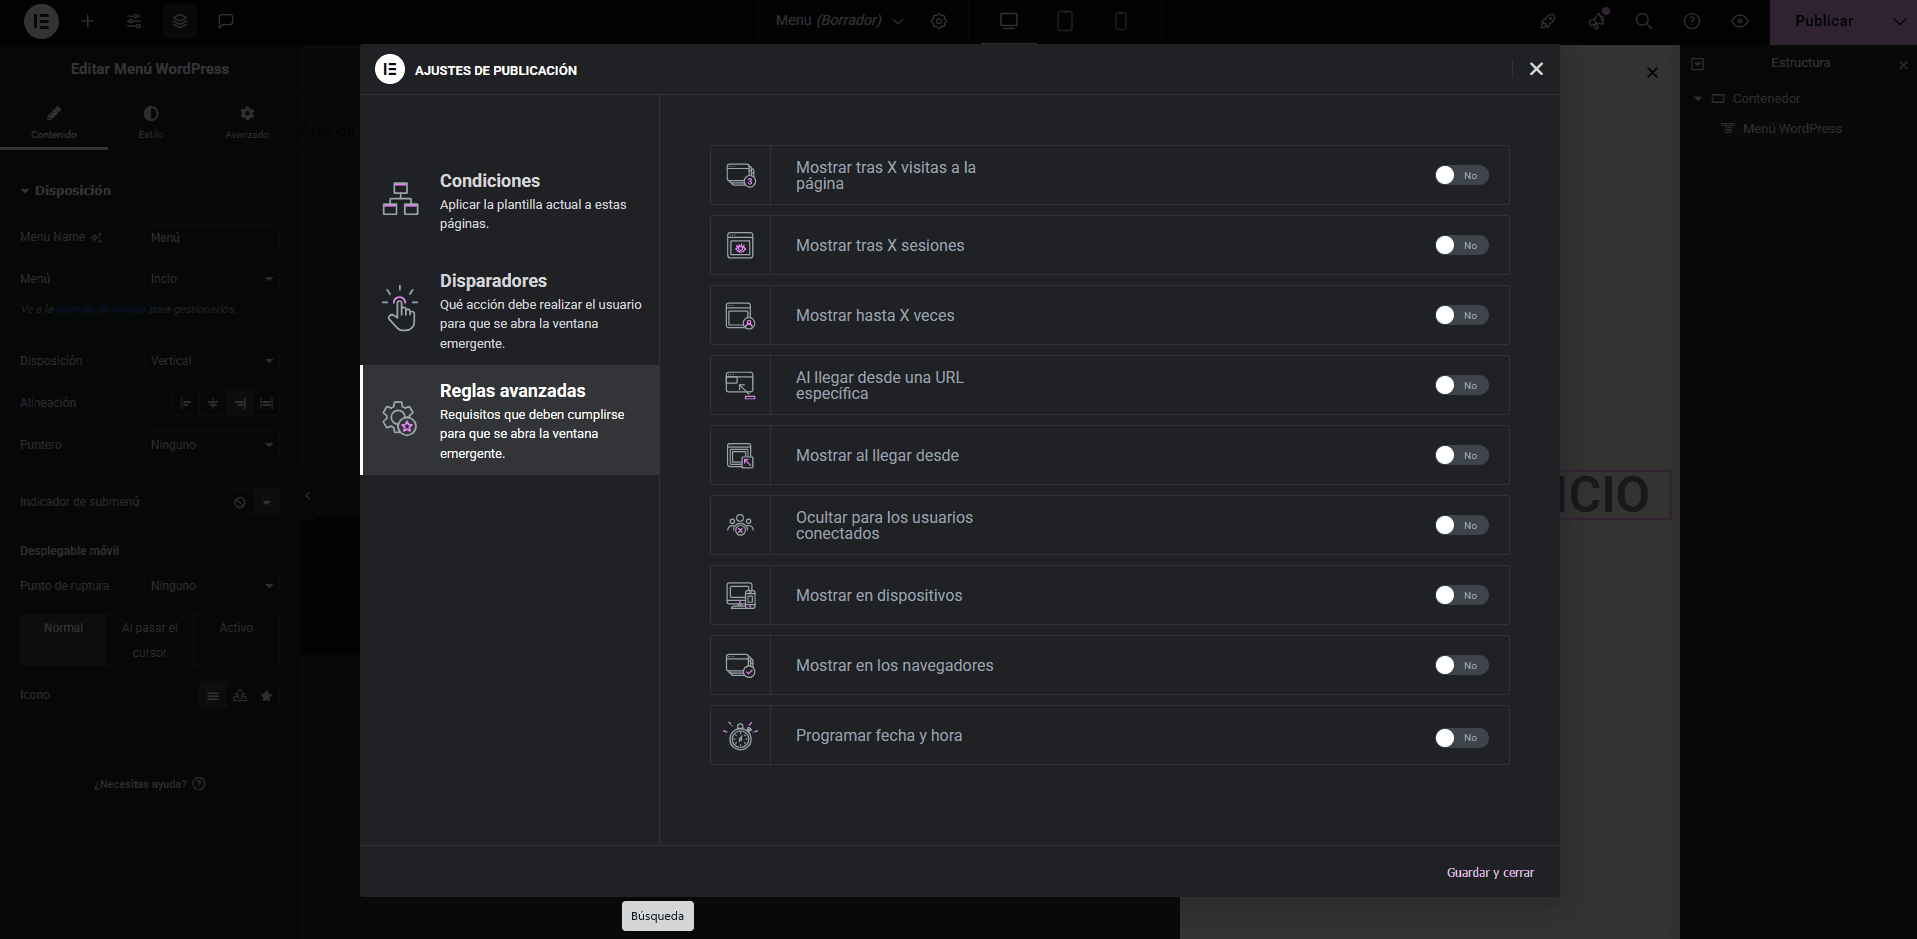Click the Mostrar al llegar desde icon

(741, 456)
